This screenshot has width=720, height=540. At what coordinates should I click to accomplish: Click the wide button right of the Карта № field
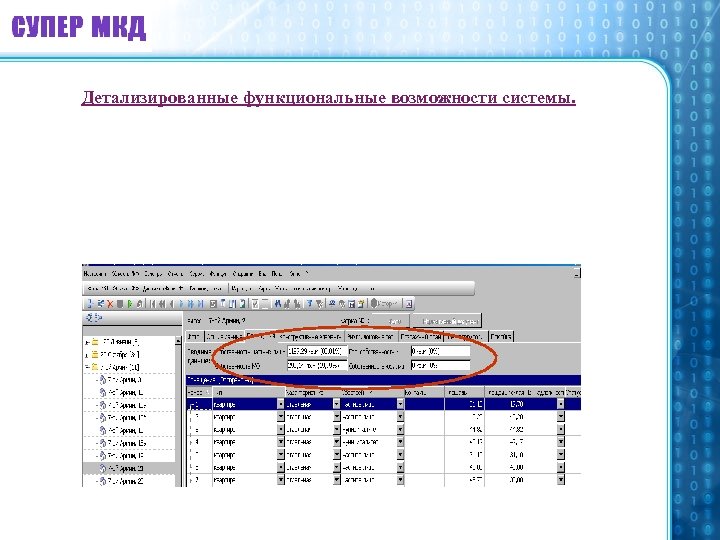[x=447, y=321]
